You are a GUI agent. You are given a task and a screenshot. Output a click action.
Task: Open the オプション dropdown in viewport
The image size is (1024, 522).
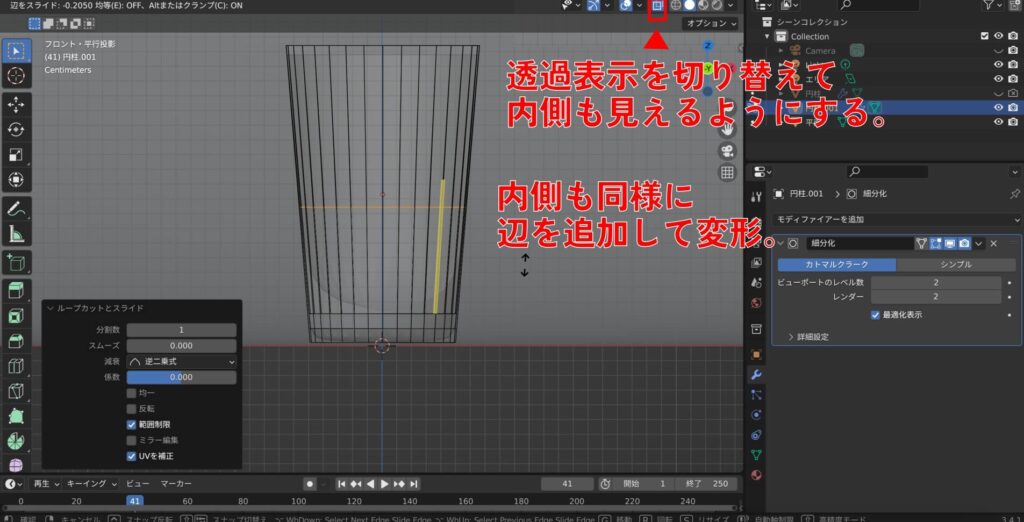pyautogui.click(x=709, y=23)
